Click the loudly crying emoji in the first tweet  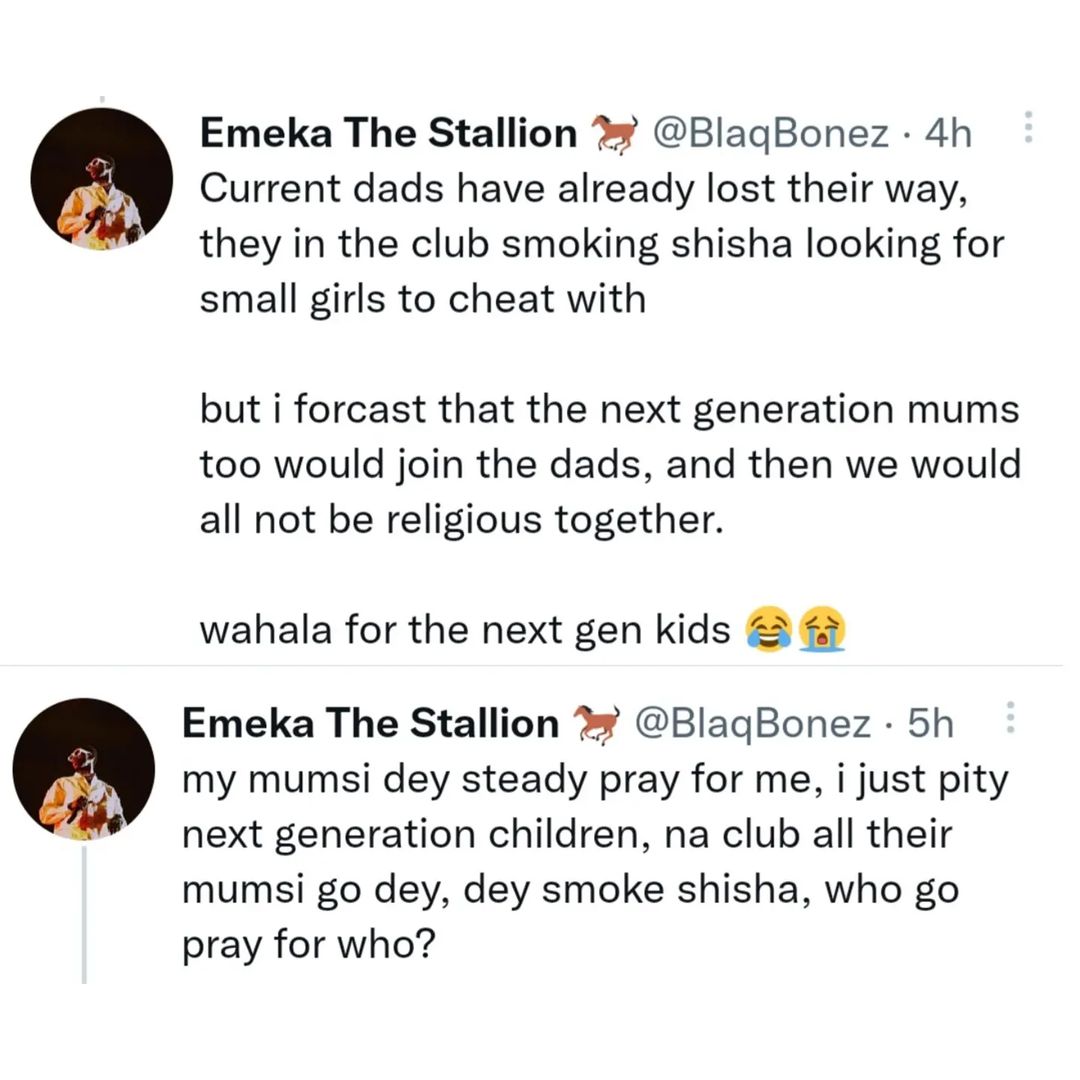click(822, 629)
